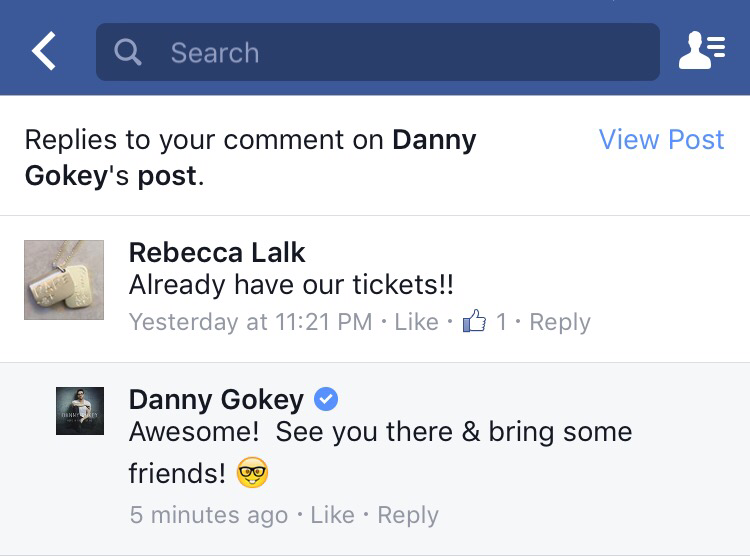Image resolution: width=750 pixels, height=556 pixels.
Task: Click Danny Gokey's name on his reply
Action: (216, 400)
